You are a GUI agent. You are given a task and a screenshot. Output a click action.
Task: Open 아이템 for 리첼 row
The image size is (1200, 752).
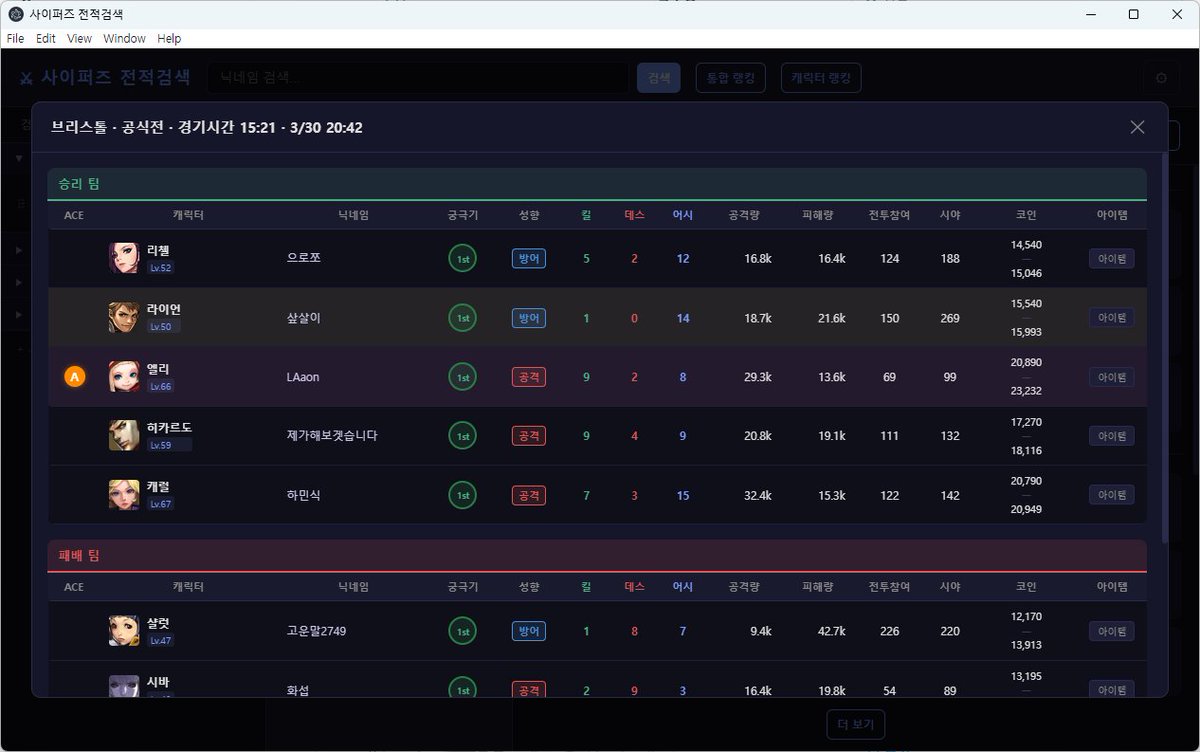click(x=1112, y=258)
